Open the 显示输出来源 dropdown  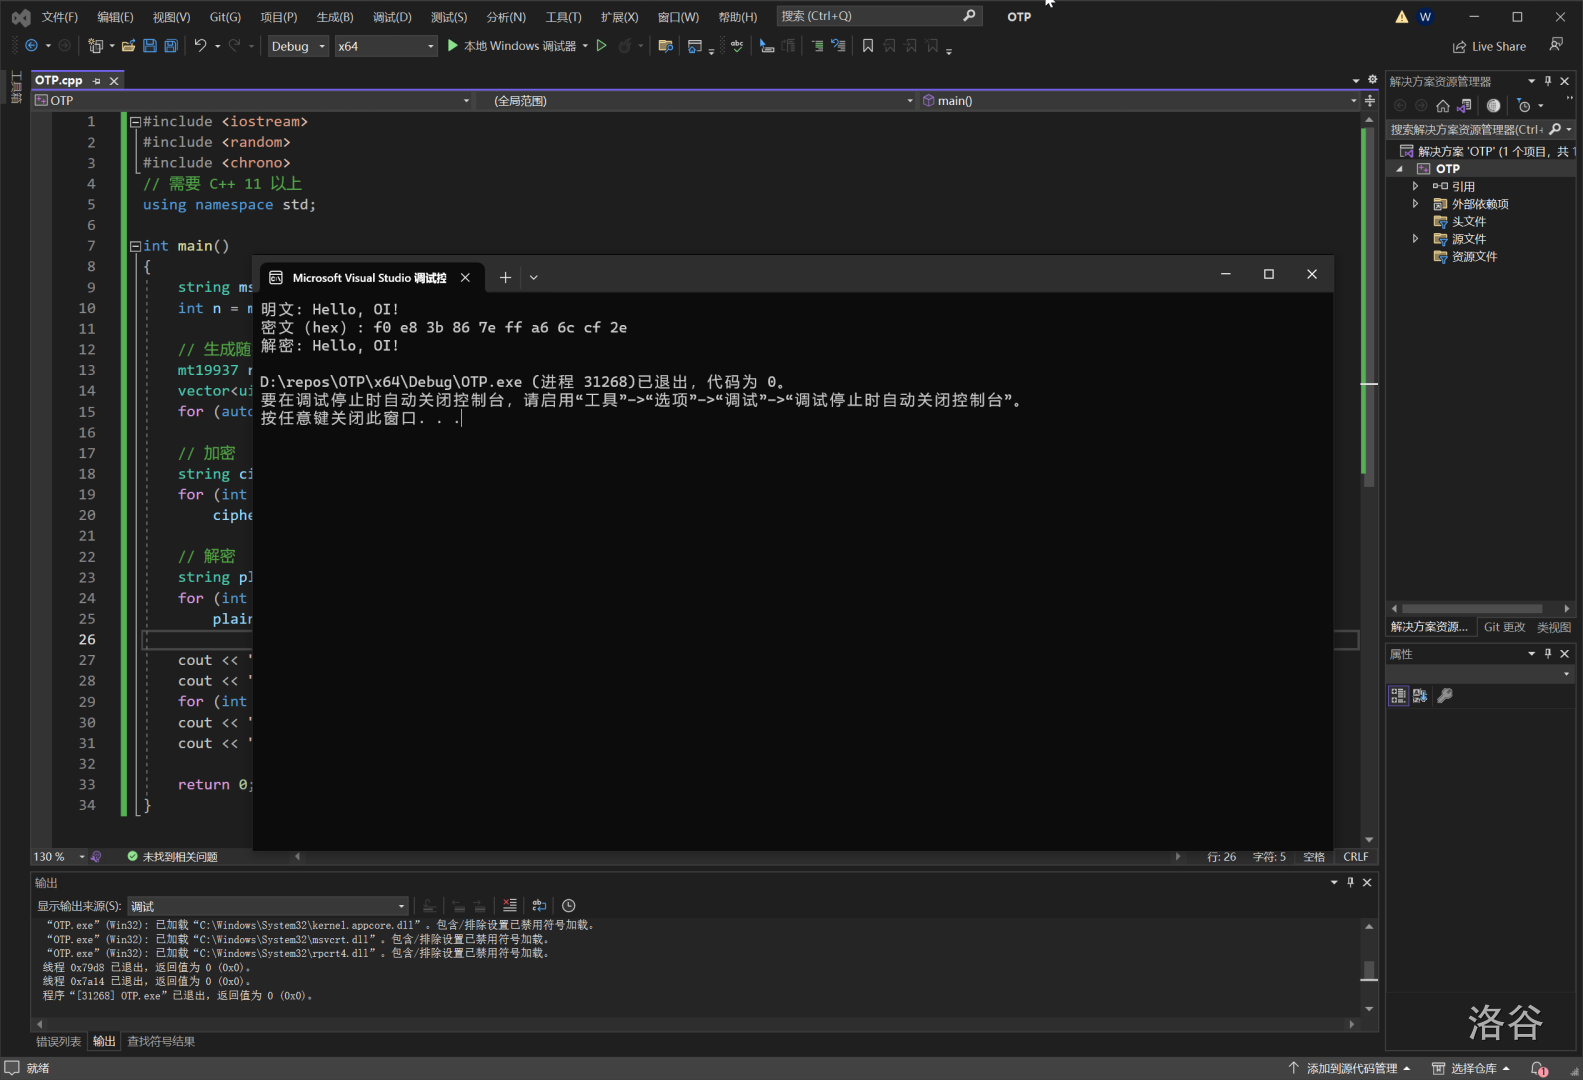(267, 906)
